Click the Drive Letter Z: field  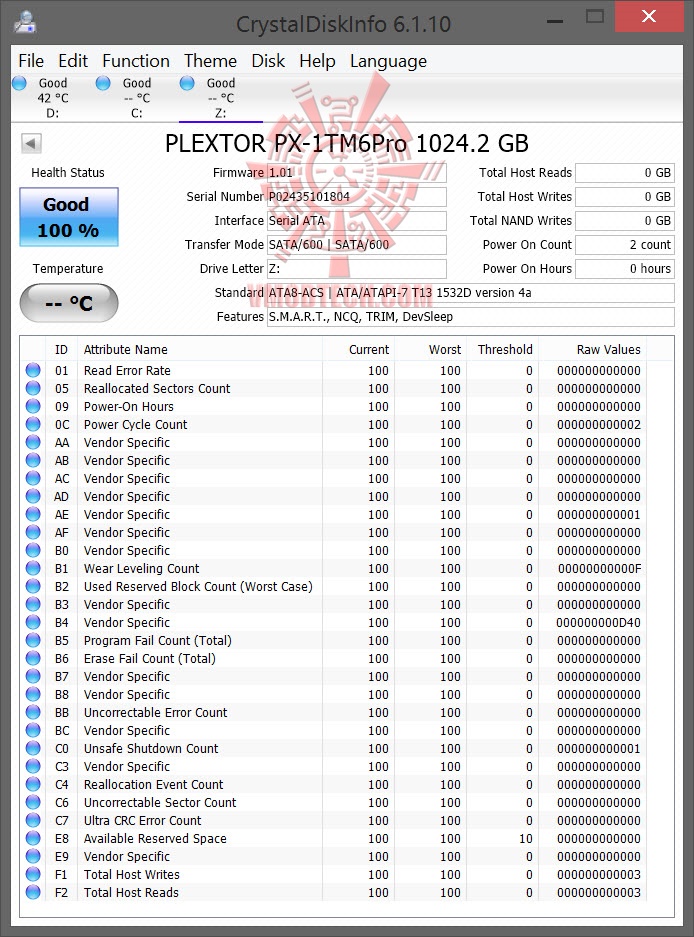tap(356, 268)
